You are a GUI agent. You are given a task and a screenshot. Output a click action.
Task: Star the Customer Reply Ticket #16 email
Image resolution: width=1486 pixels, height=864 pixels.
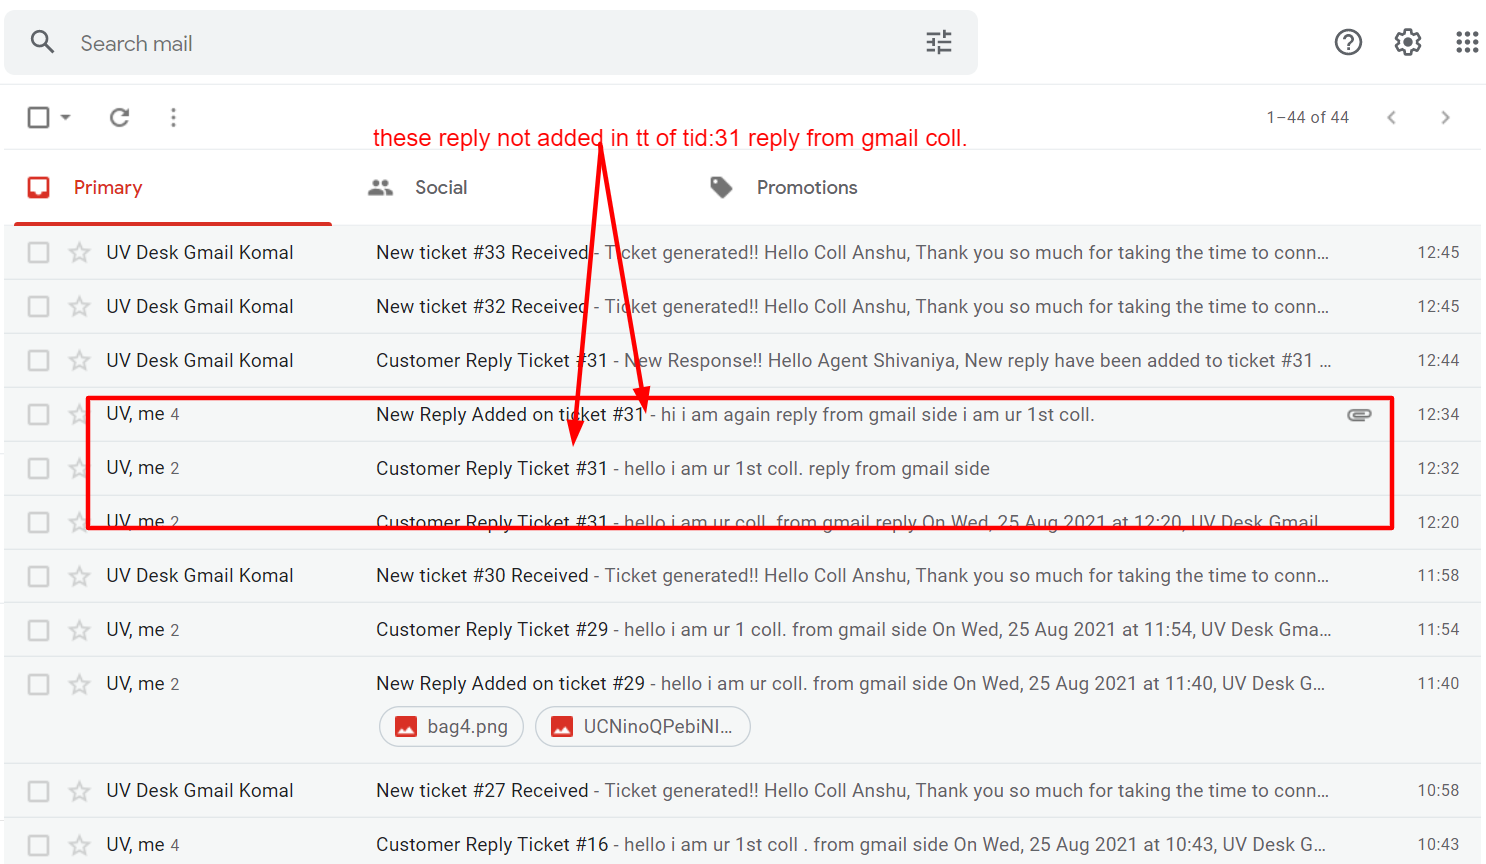(79, 845)
